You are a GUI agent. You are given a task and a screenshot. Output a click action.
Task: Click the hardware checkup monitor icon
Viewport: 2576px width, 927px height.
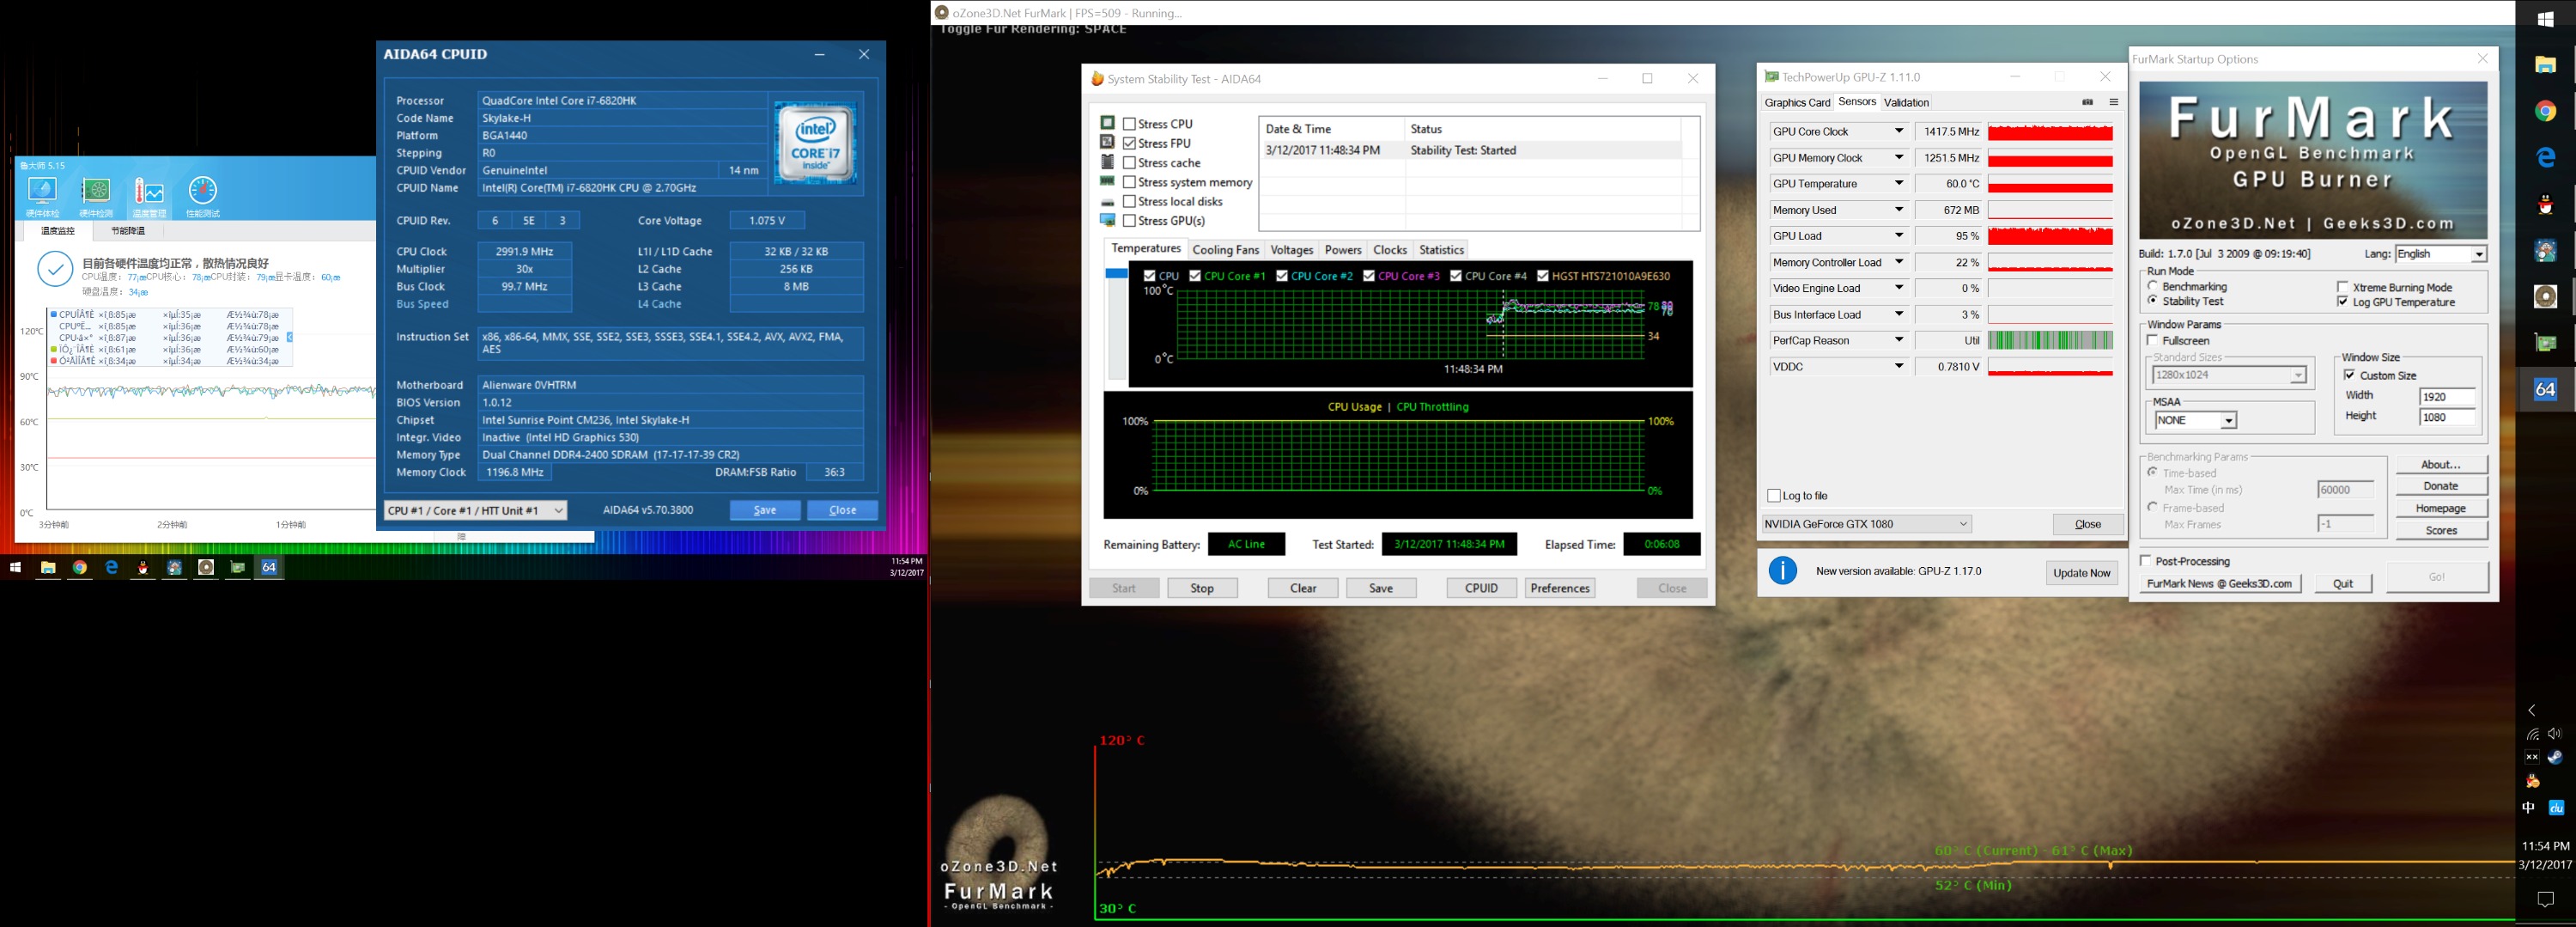click(42, 192)
